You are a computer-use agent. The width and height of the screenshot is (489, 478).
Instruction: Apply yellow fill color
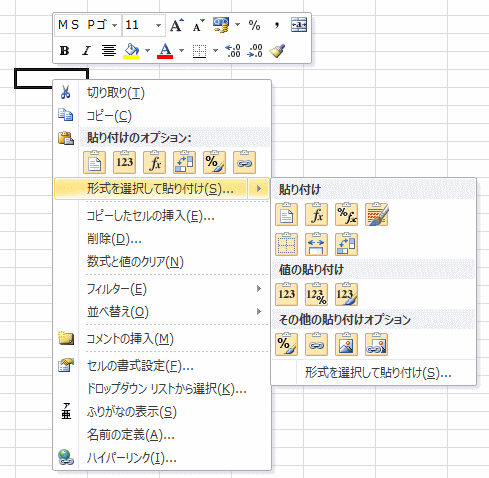(131, 51)
